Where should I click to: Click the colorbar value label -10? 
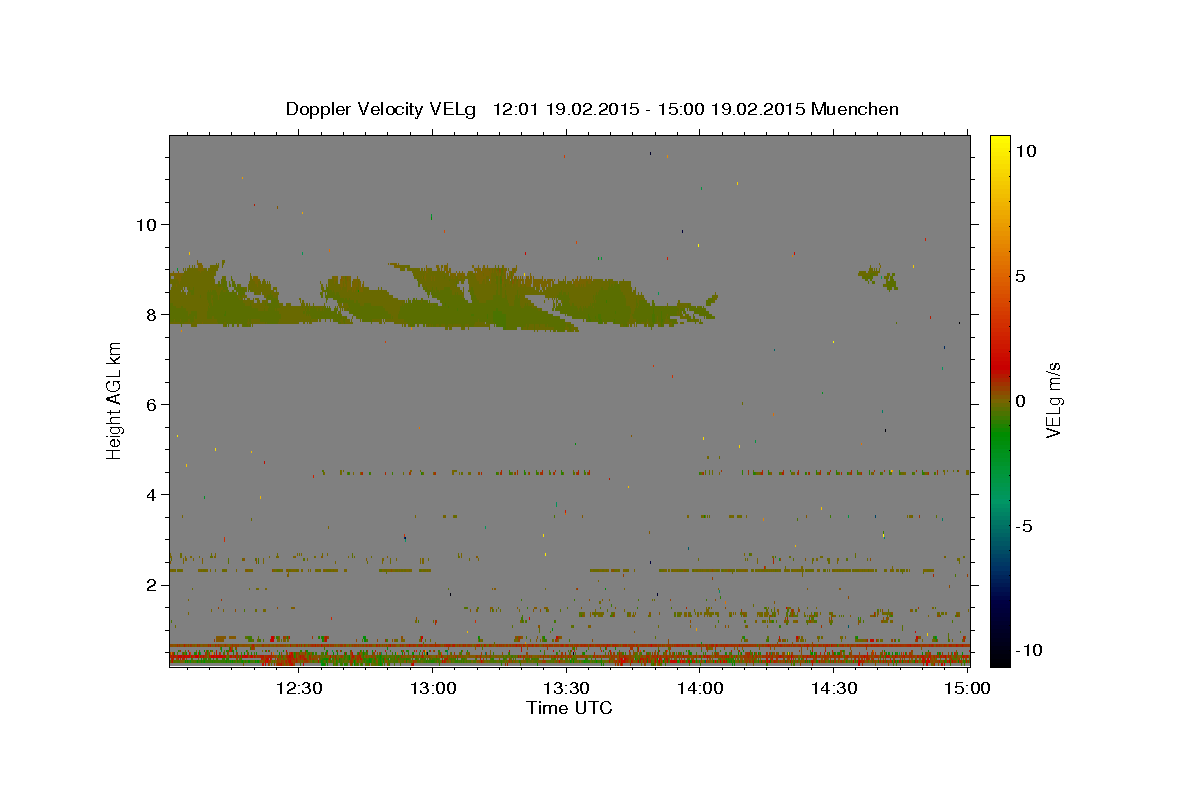click(x=1028, y=651)
